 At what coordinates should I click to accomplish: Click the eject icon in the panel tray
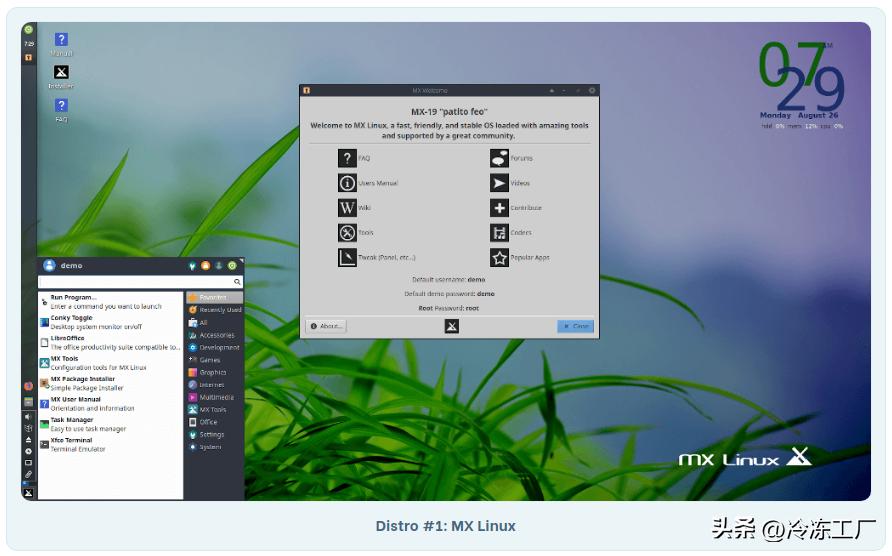[x=28, y=440]
